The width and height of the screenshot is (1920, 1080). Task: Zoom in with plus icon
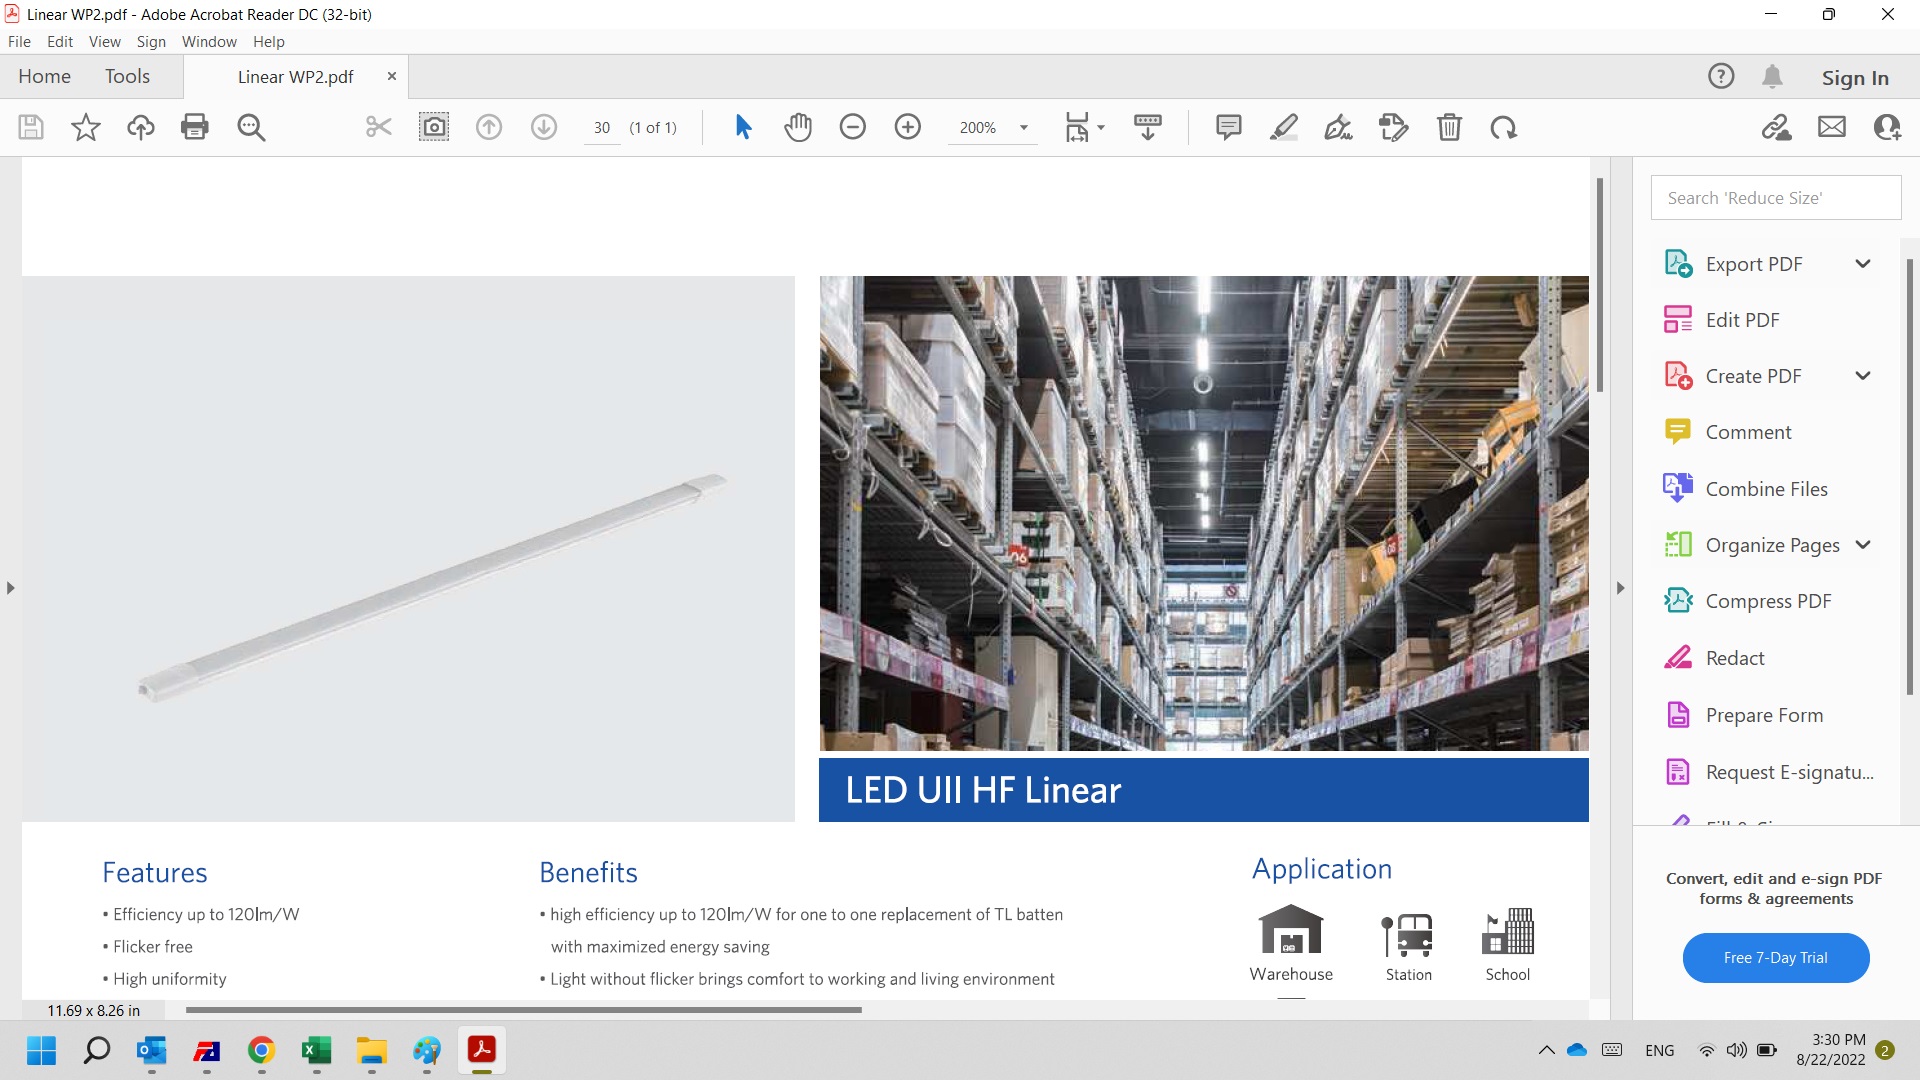click(x=908, y=127)
